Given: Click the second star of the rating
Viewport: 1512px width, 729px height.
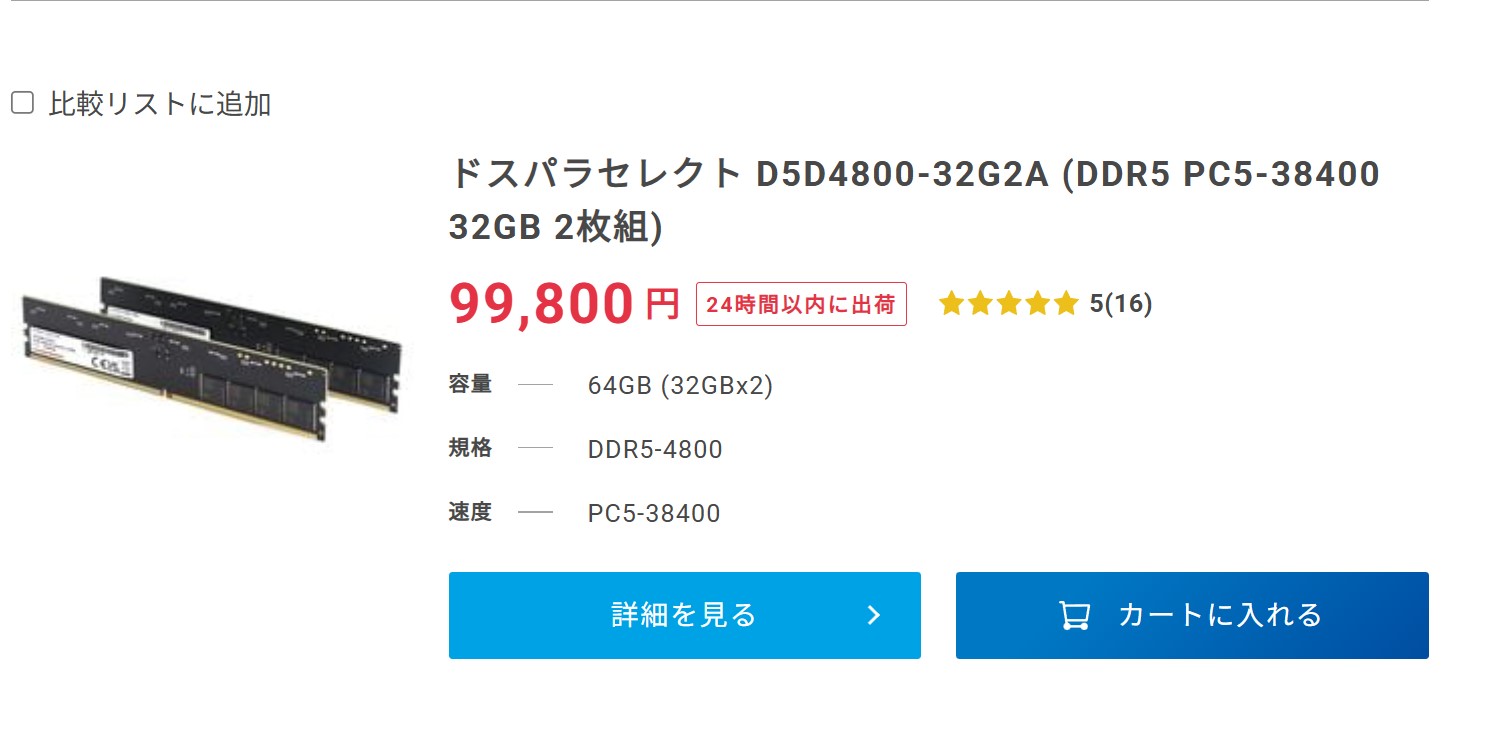Looking at the screenshot, I should click(x=981, y=304).
